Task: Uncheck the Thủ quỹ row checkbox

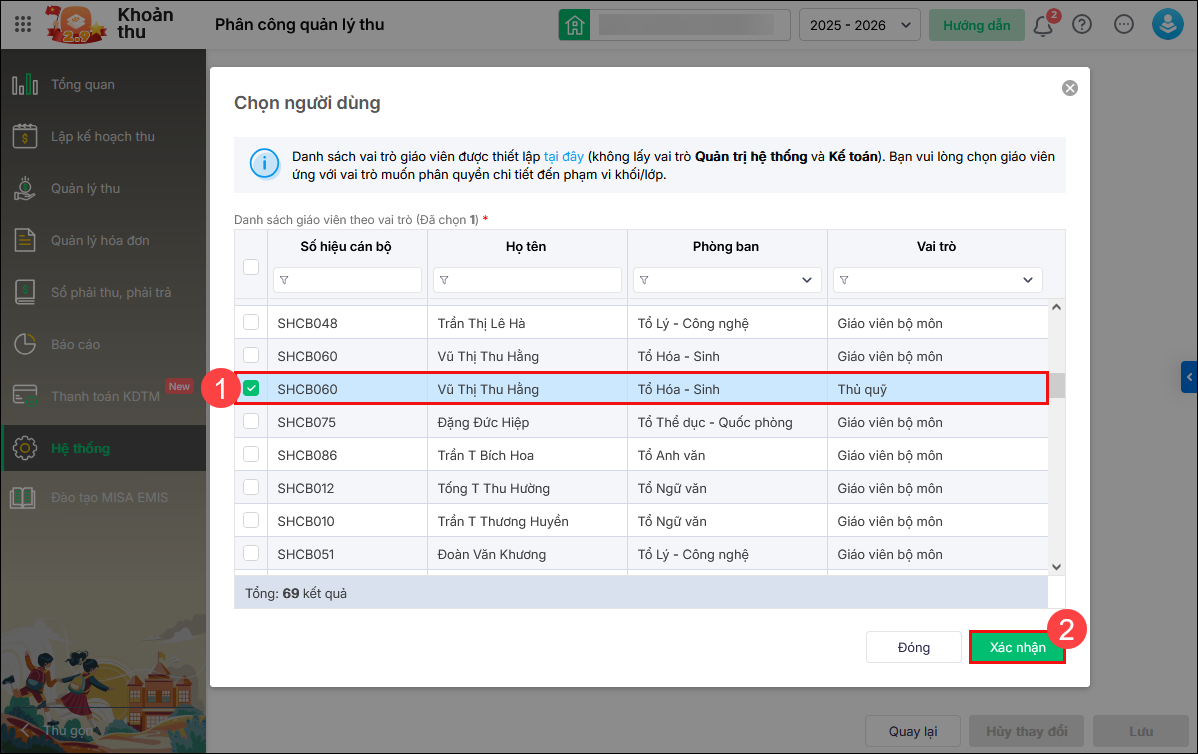Action: [x=251, y=388]
